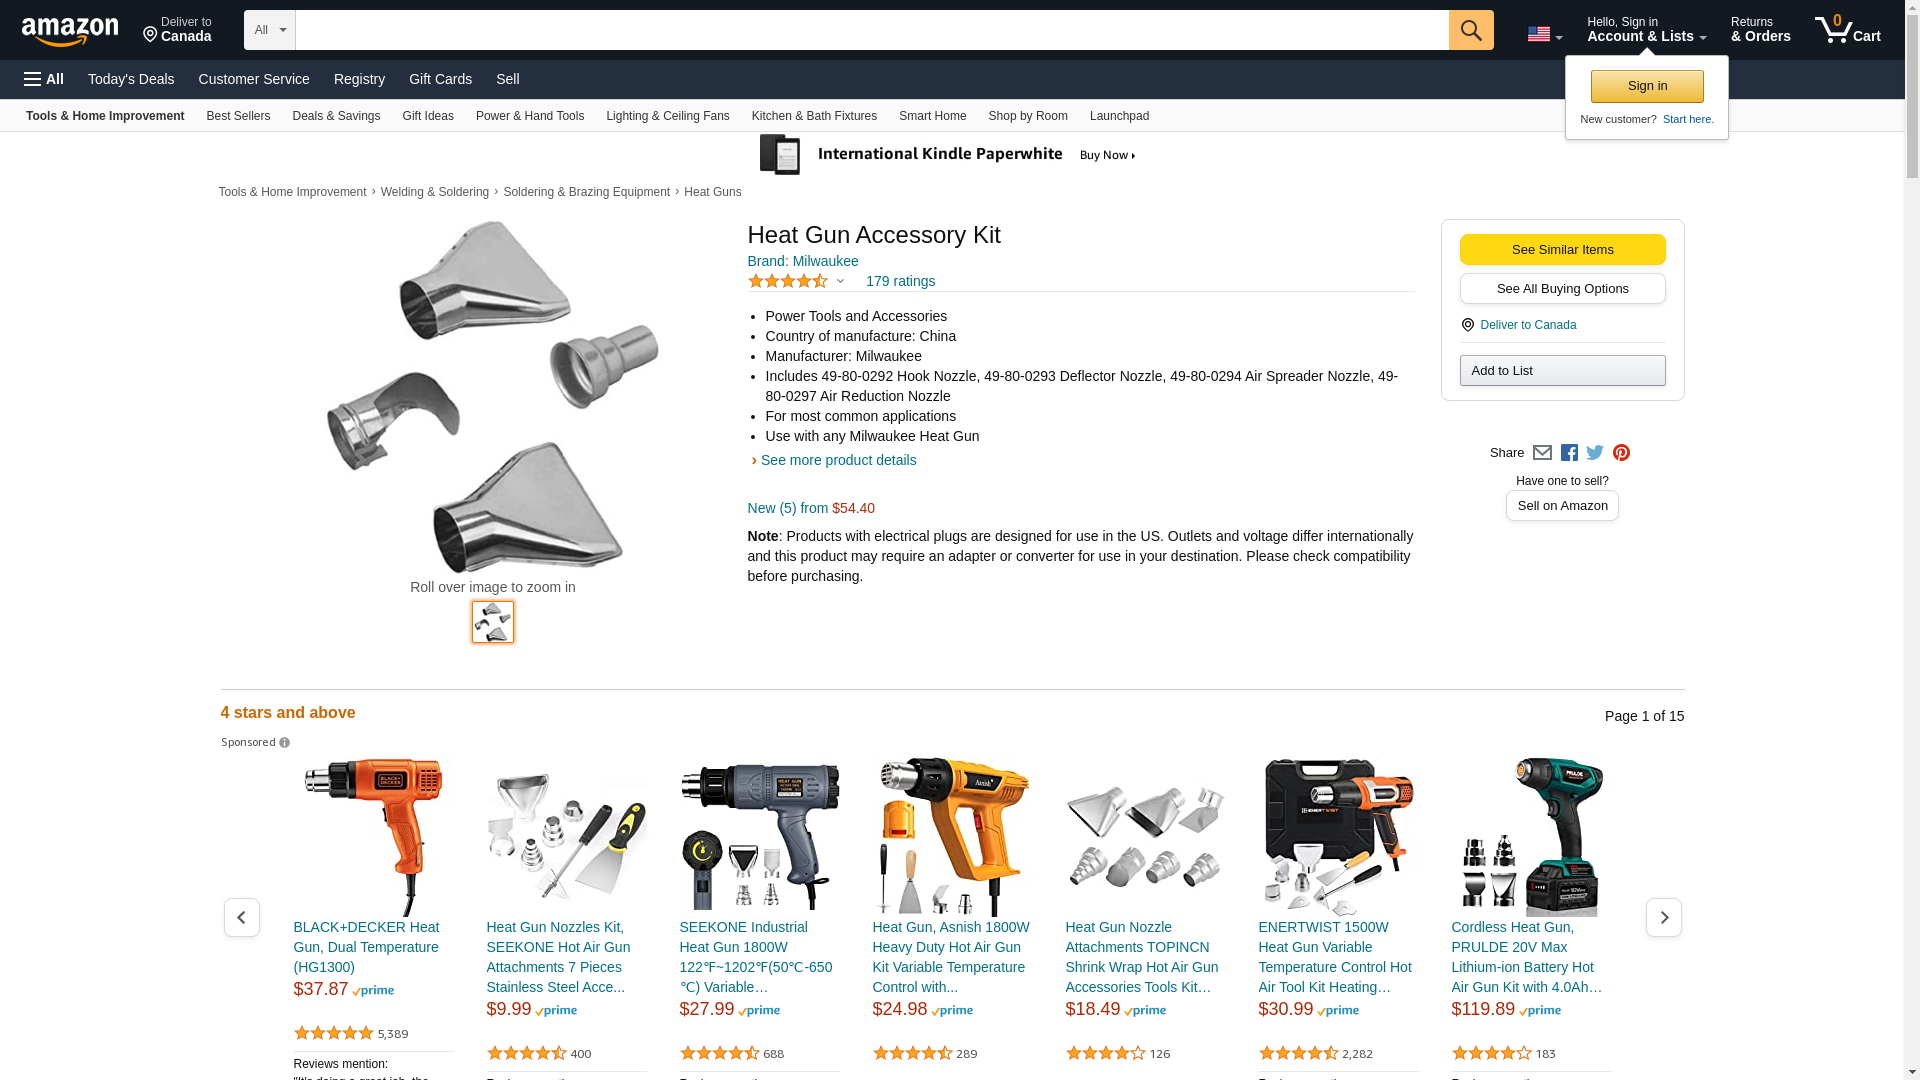Image resolution: width=1920 pixels, height=1080 pixels.
Task: Go to next carousel page arrow
Action: pos(1664,917)
